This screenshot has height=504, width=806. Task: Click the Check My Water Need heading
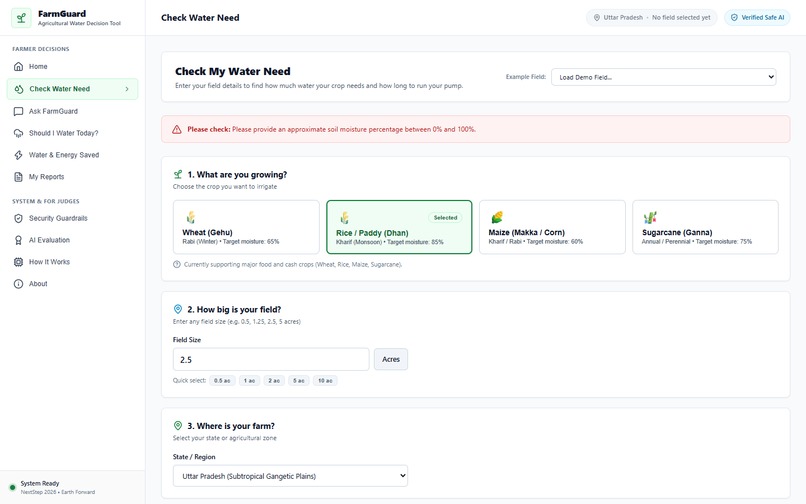[232, 71]
